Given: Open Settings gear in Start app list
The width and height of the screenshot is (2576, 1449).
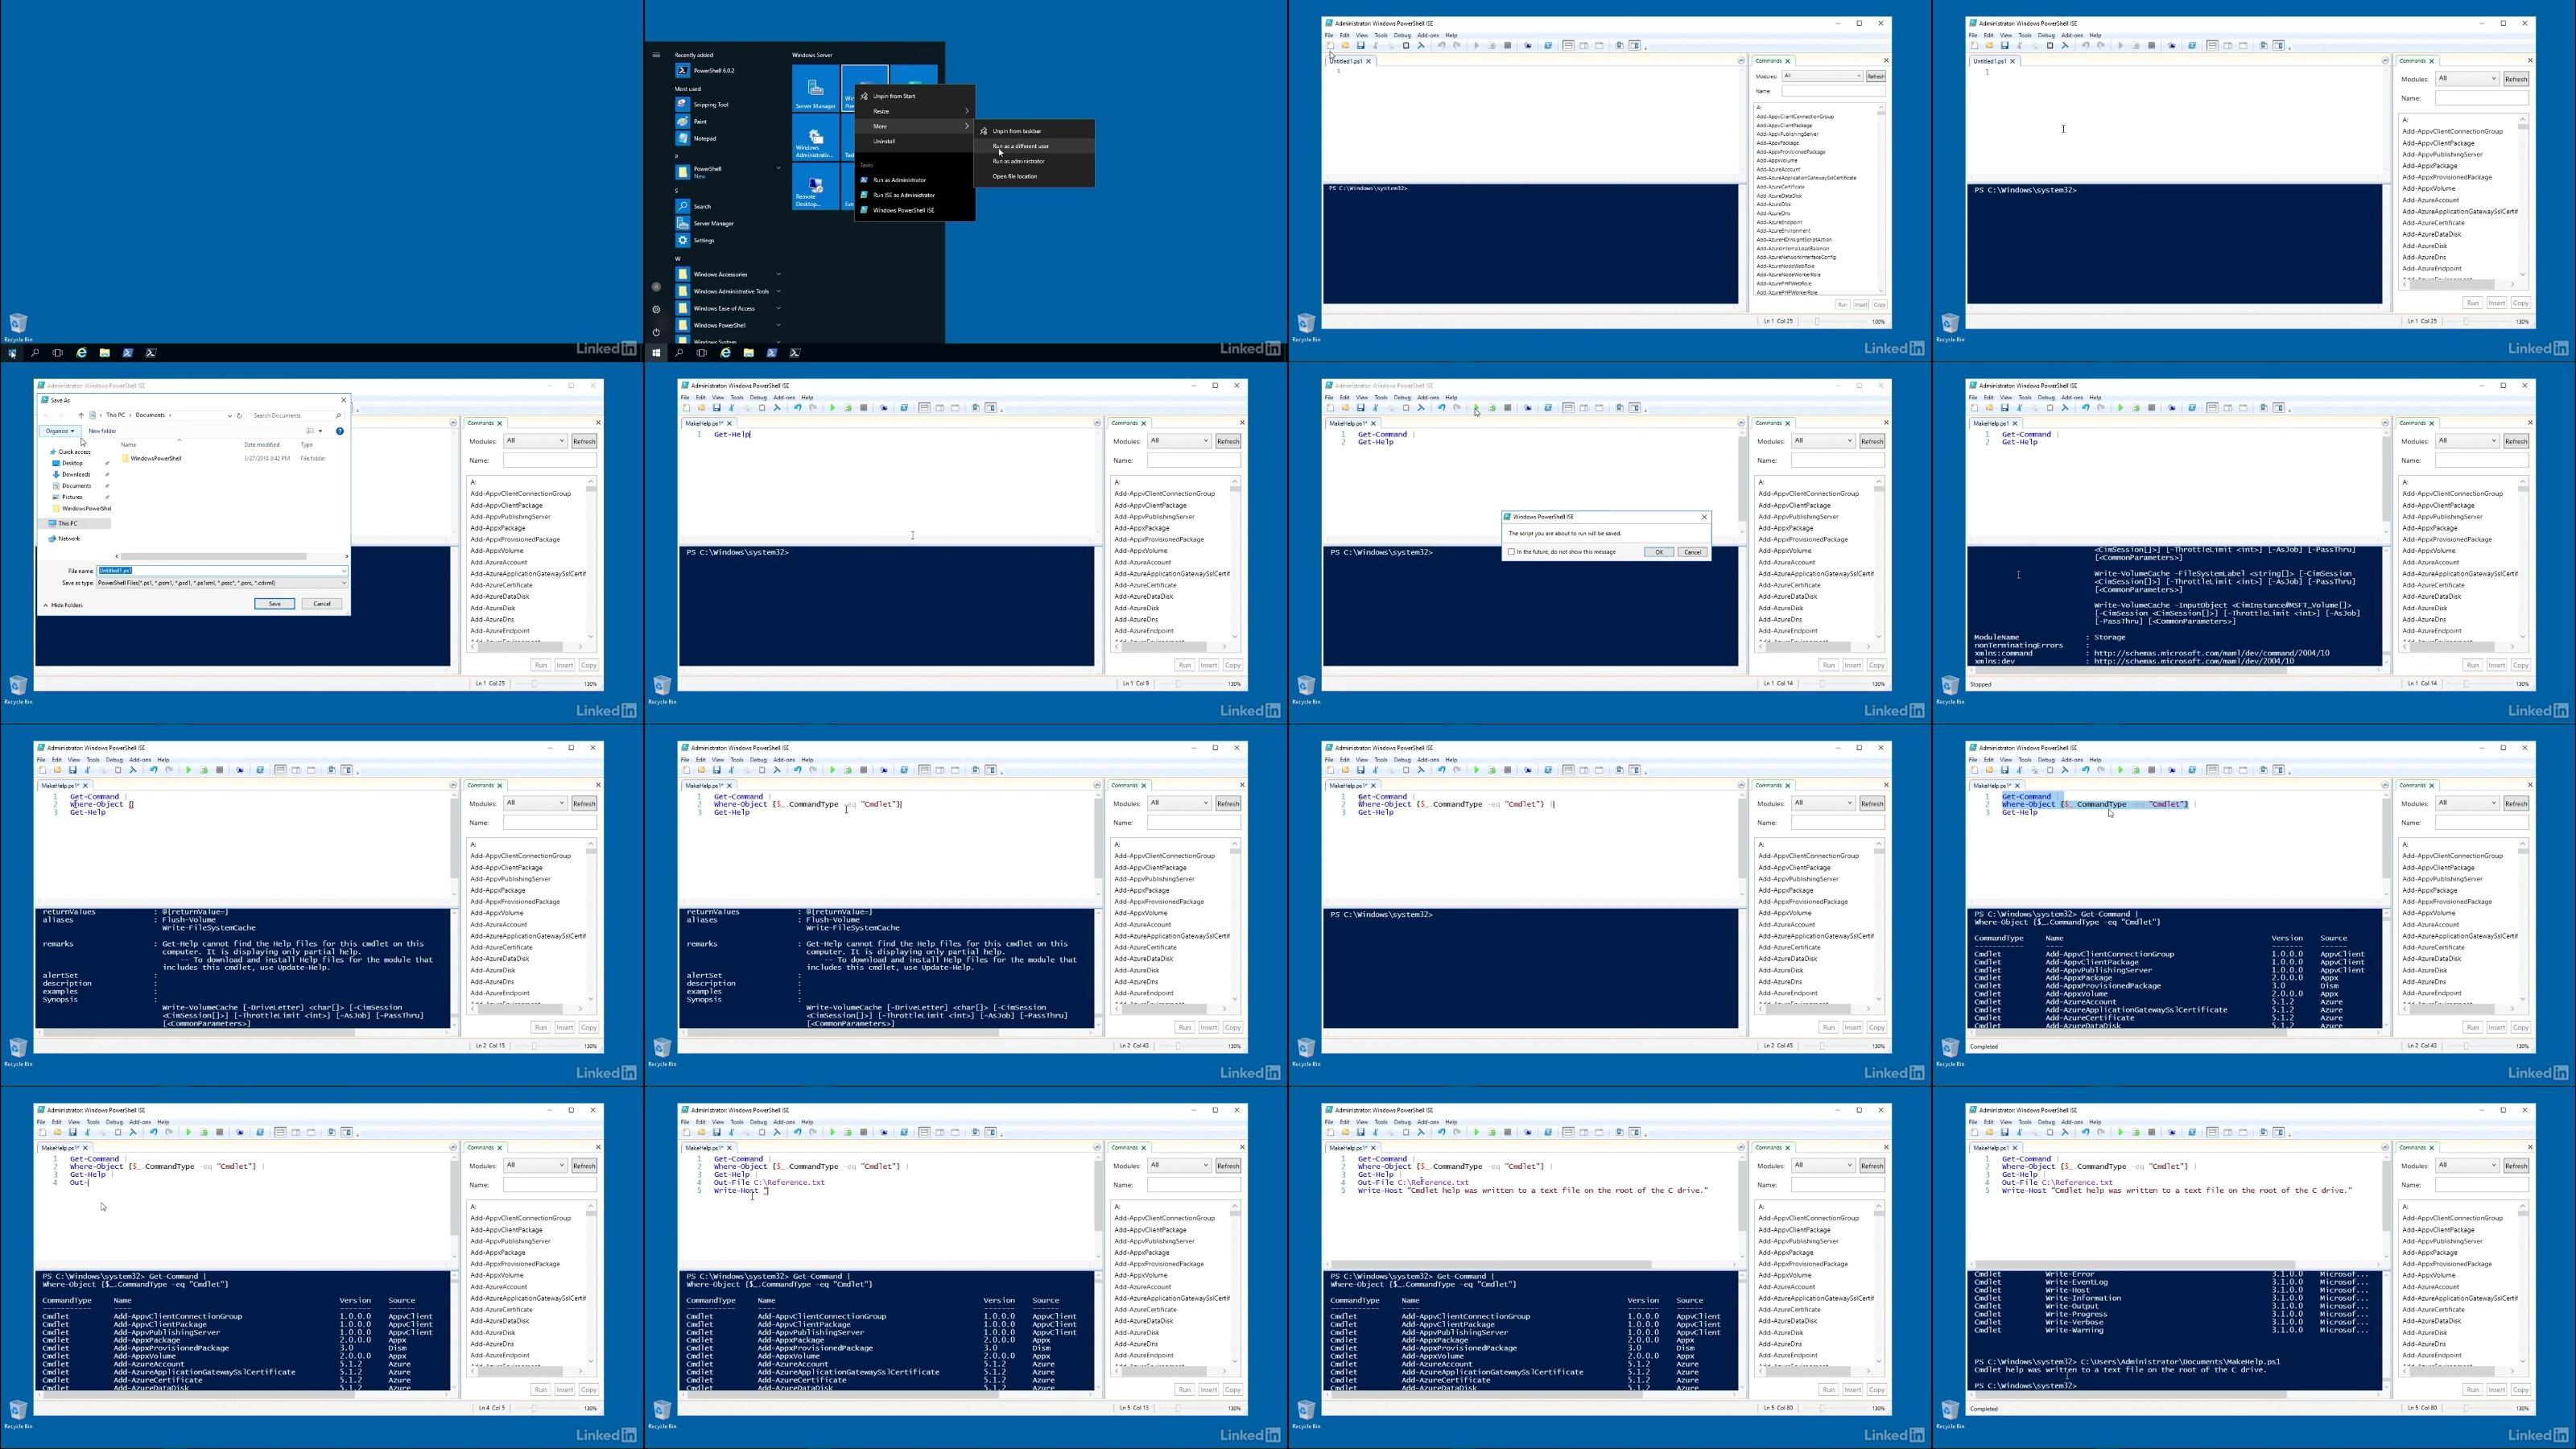Looking at the screenshot, I should point(704,240).
